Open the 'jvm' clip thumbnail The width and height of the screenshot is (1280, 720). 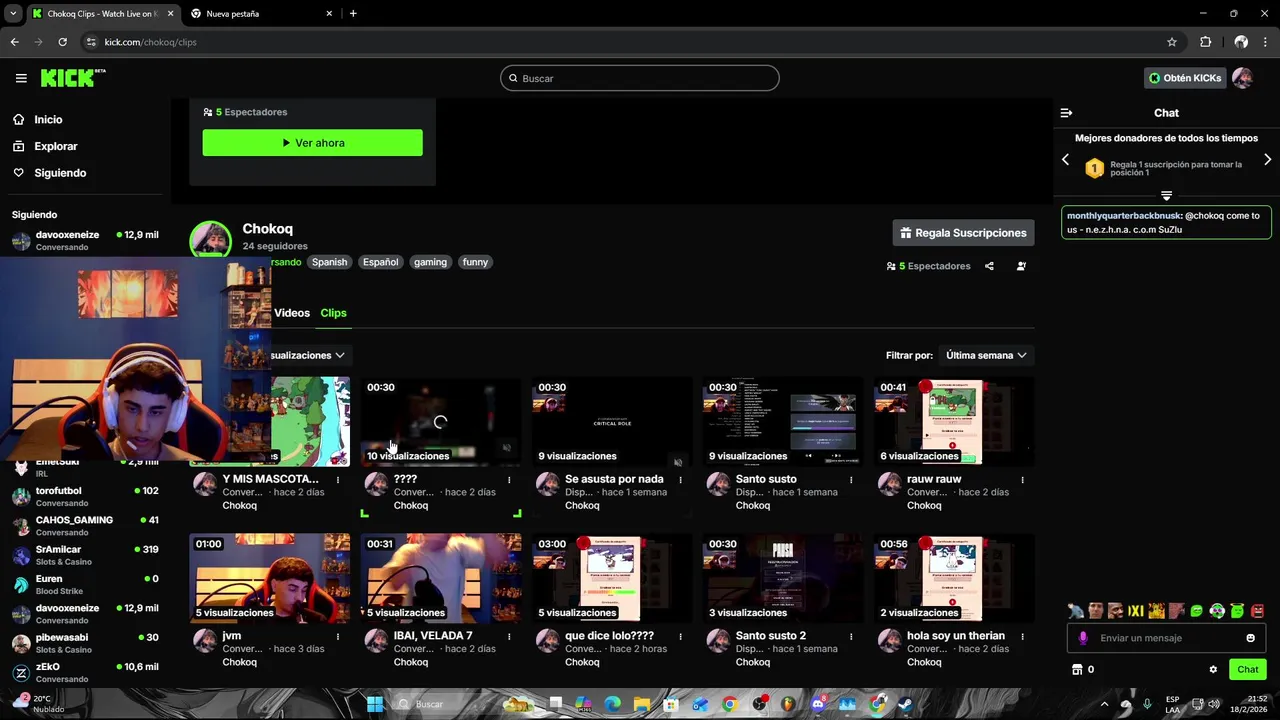point(270,578)
